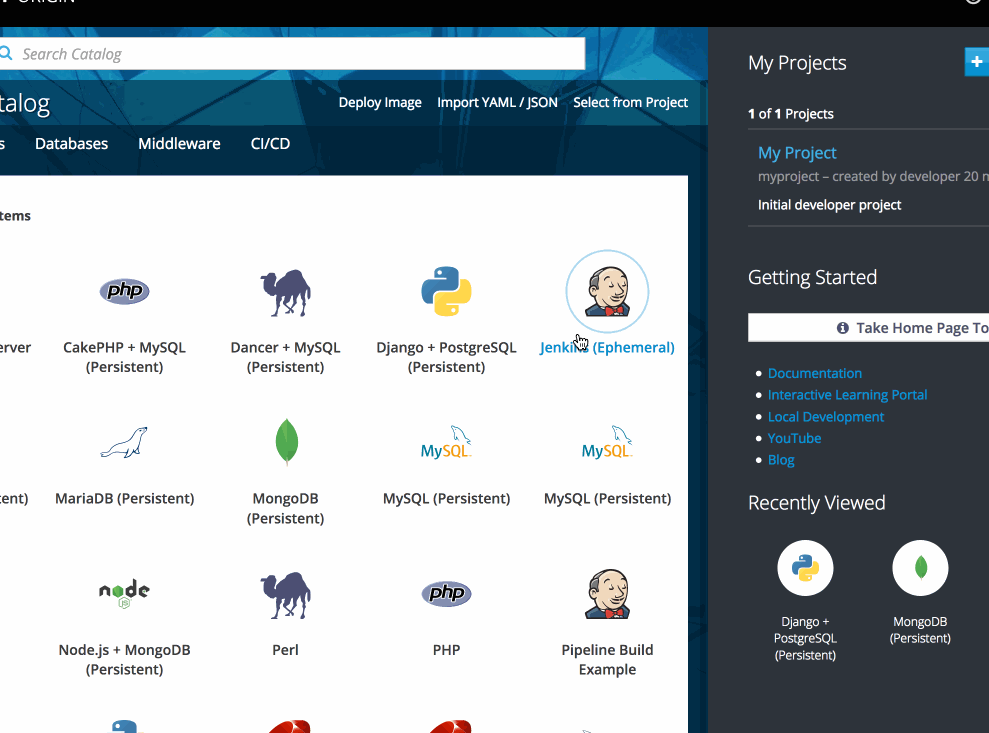989x733 pixels.
Task: Click the Node.js + MongoDB icon
Action: [x=124, y=594]
